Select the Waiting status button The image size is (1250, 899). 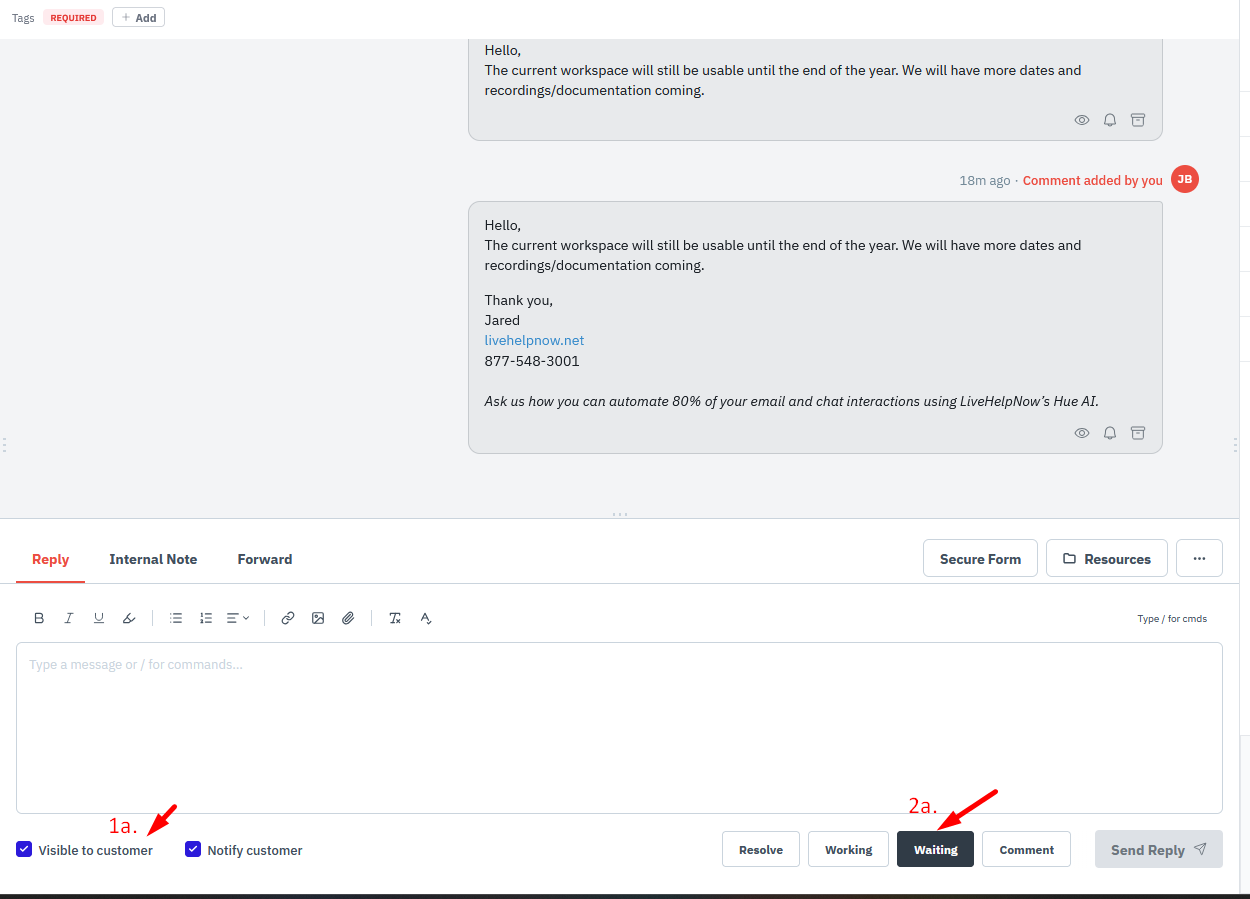pos(936,850)
